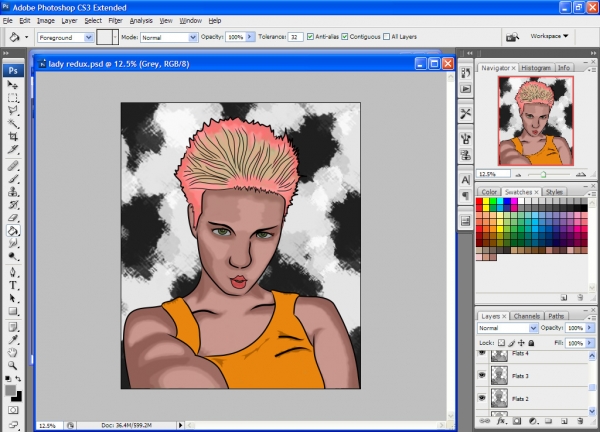The height and width of the screenshot is (432, 600).
Task: Add a layer mask
Action: [x=517, y=421]
